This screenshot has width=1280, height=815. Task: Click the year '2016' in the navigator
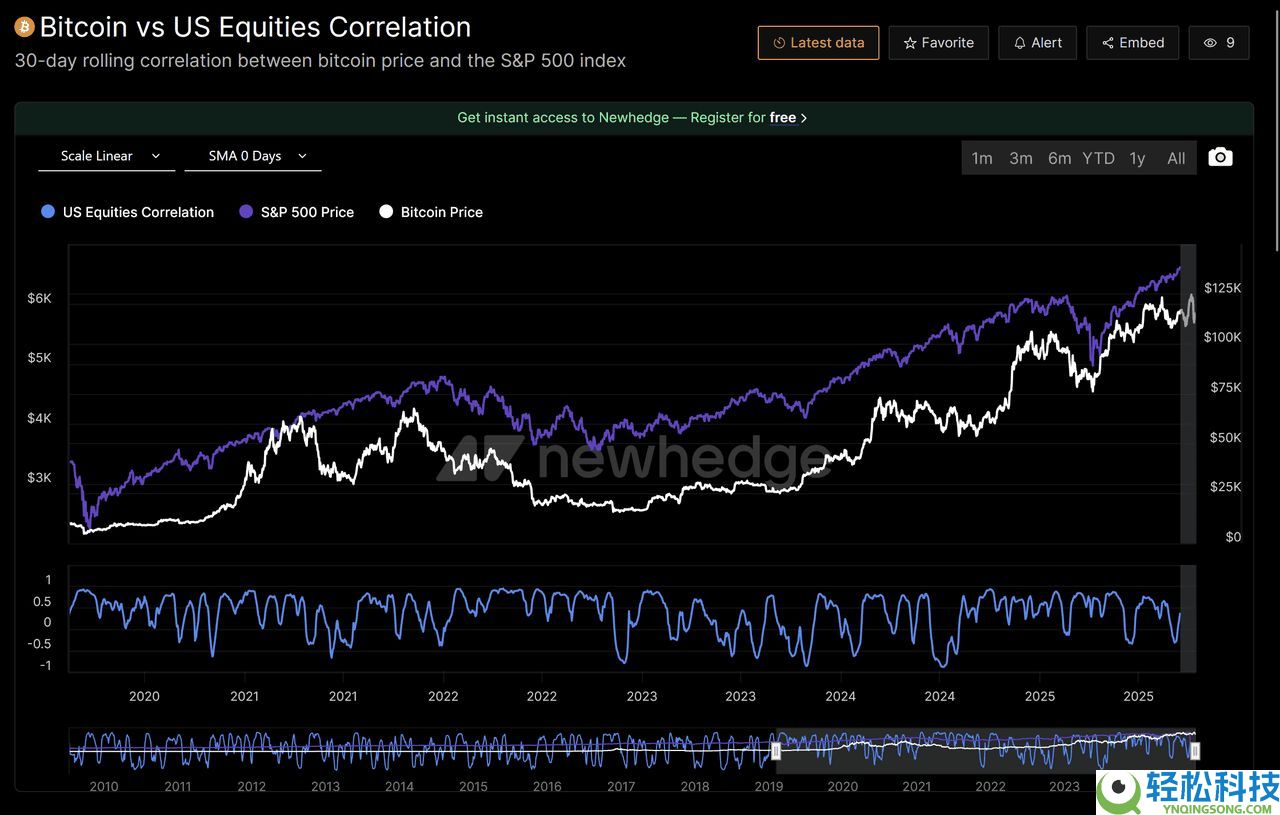click(547, 787)
